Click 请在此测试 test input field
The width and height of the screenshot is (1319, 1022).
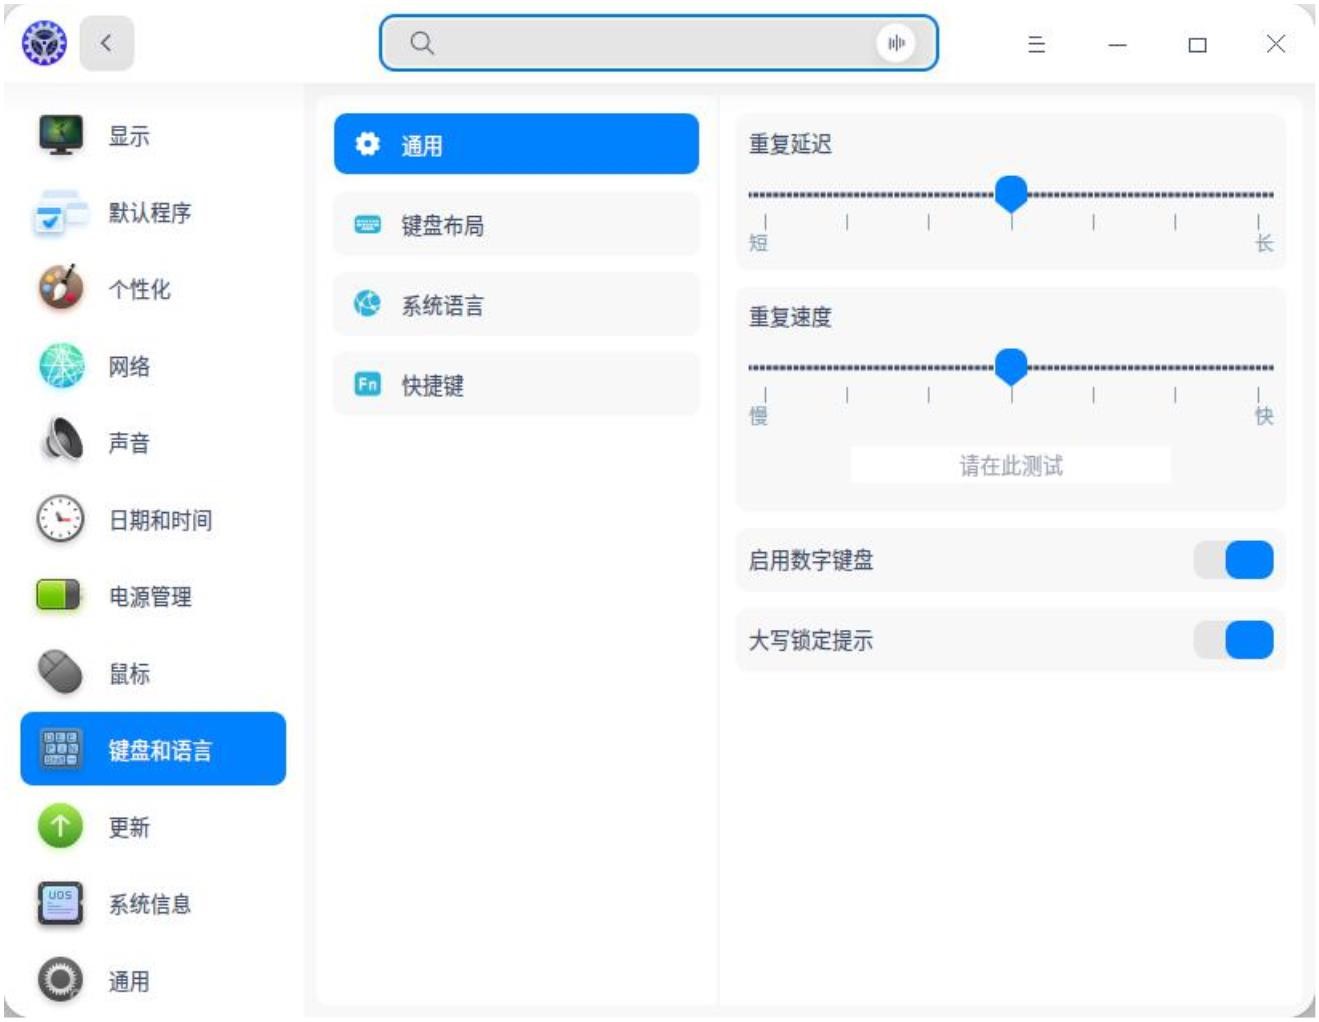click(1010, 465)
